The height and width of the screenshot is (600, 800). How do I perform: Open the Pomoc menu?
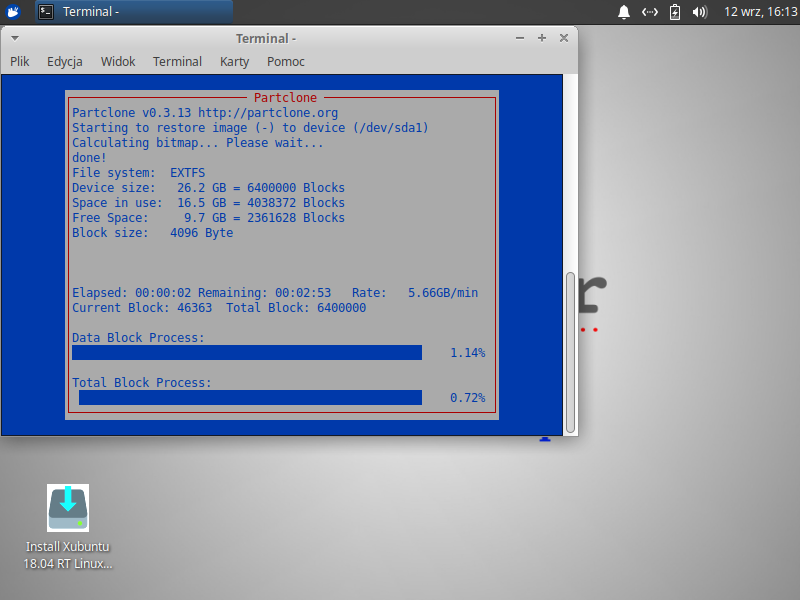286,61
